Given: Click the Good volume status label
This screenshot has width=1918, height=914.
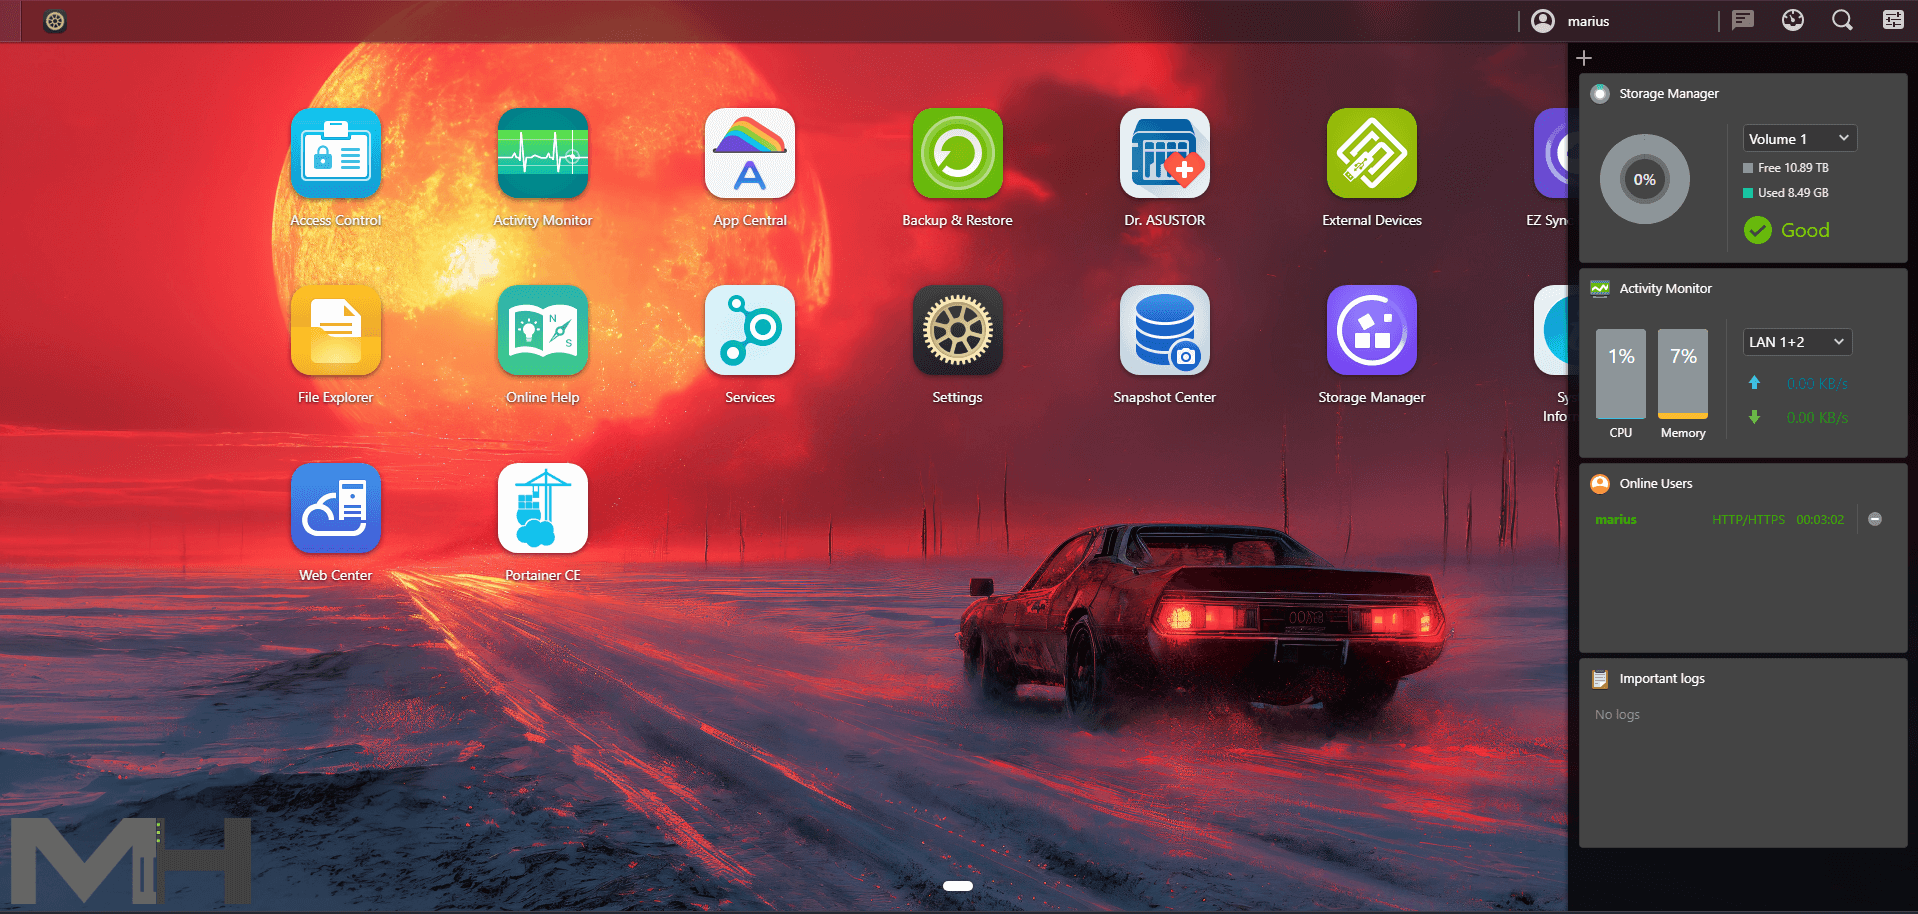Looking at the screenshot, I should tap(1805, 230).
